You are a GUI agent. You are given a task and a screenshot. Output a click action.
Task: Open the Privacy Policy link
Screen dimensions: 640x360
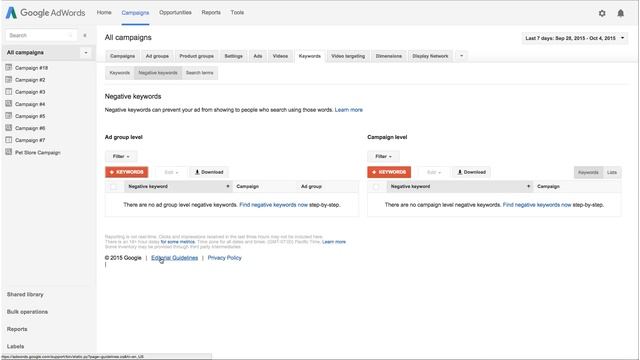coord(224,258)
